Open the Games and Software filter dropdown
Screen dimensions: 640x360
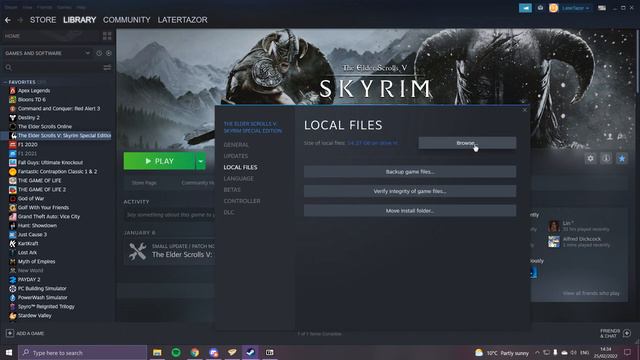pyautogui.click(x=47, y=53)
